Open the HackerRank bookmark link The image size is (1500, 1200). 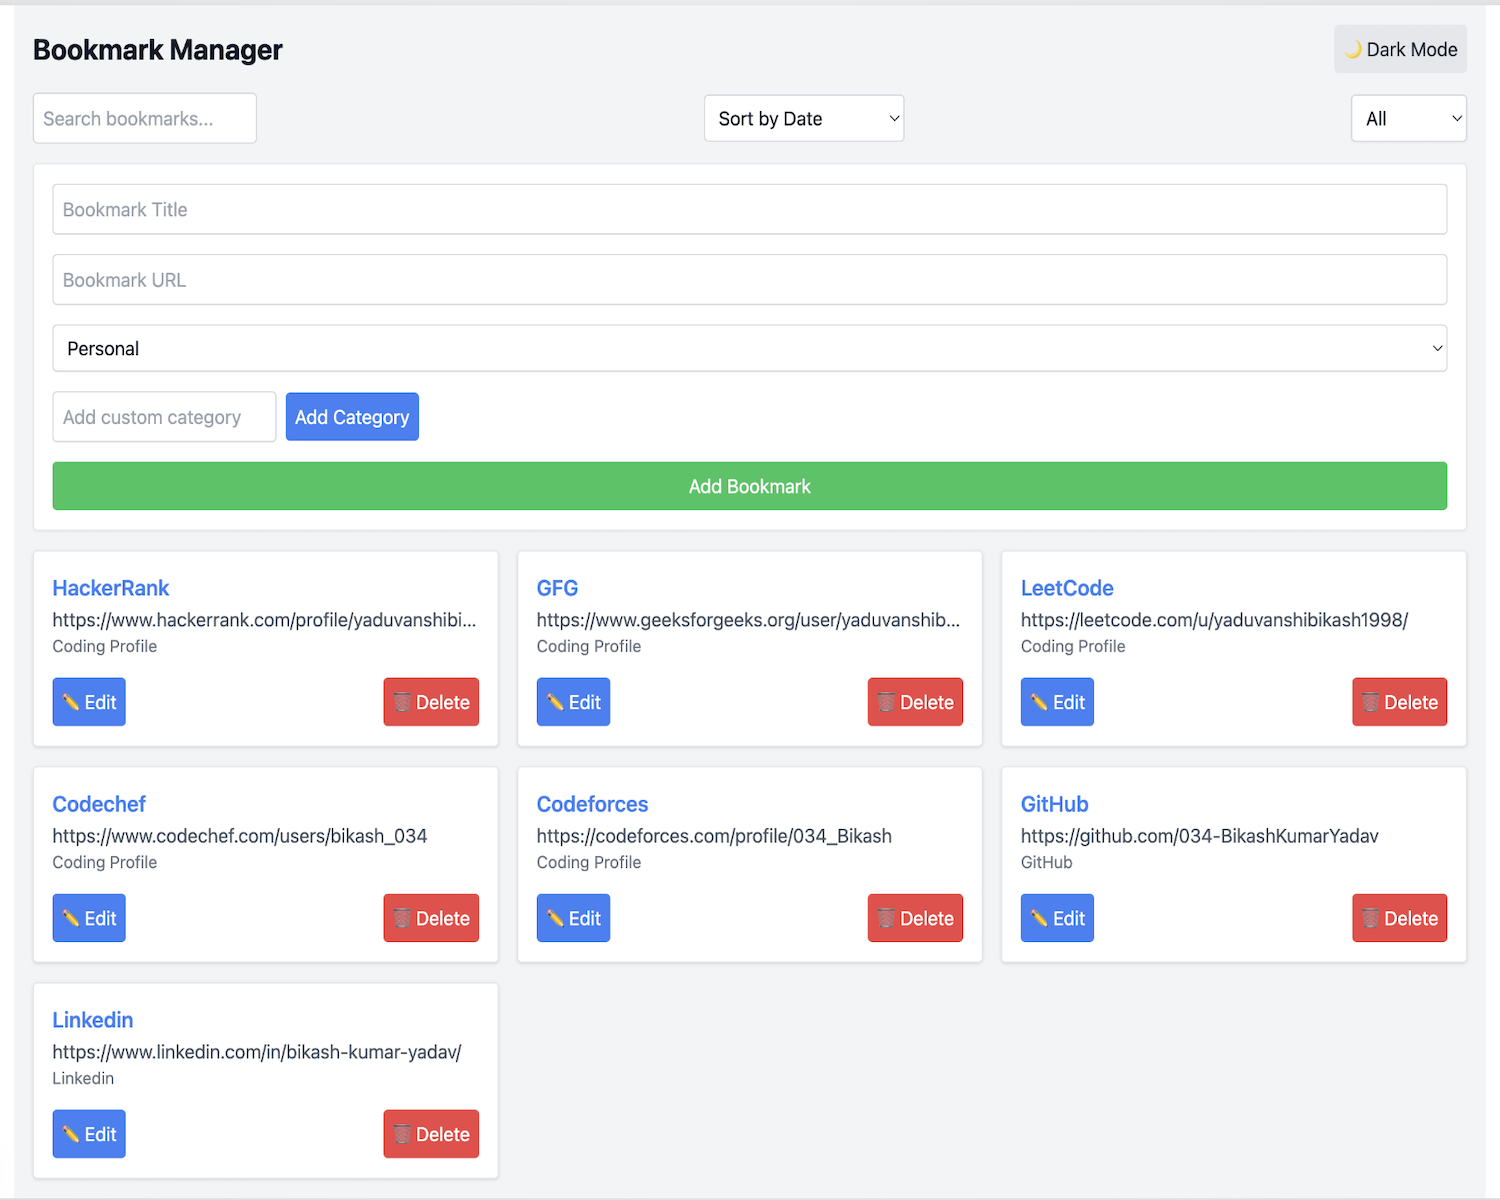[111, 588]
